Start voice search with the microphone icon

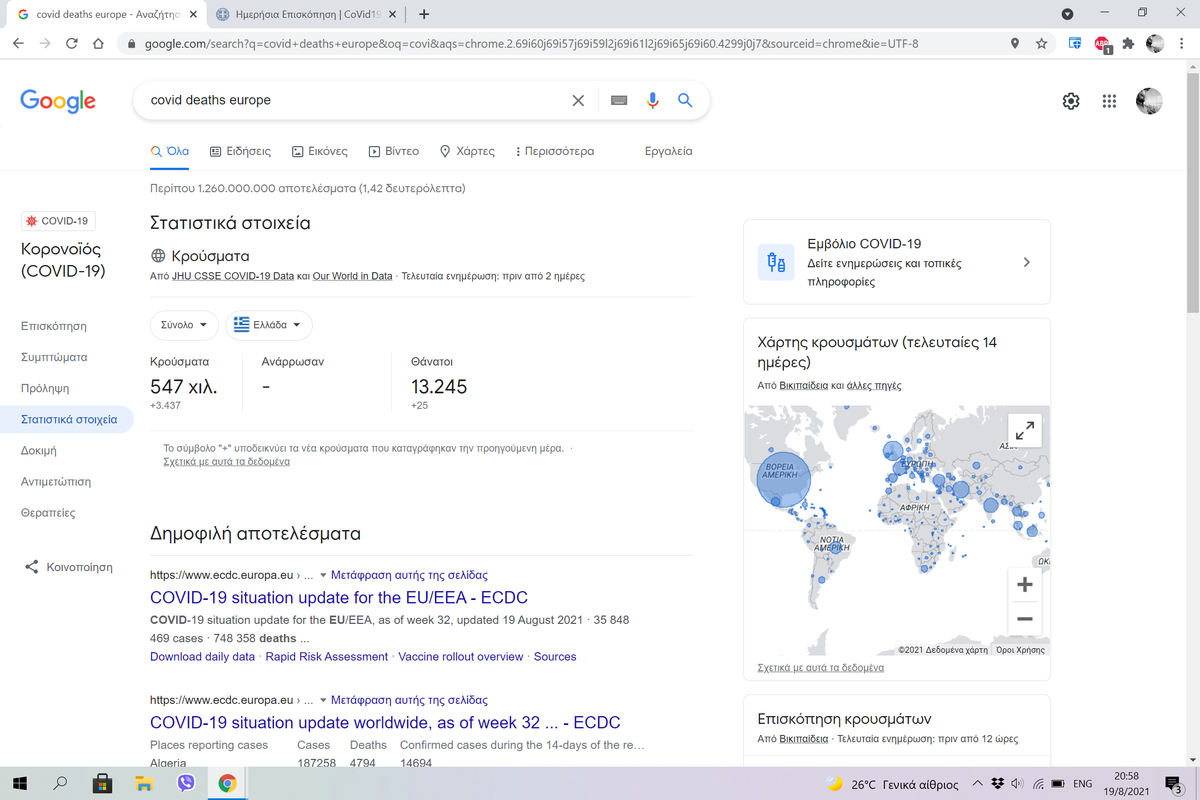pyautogui.click(x=653, y=100)
